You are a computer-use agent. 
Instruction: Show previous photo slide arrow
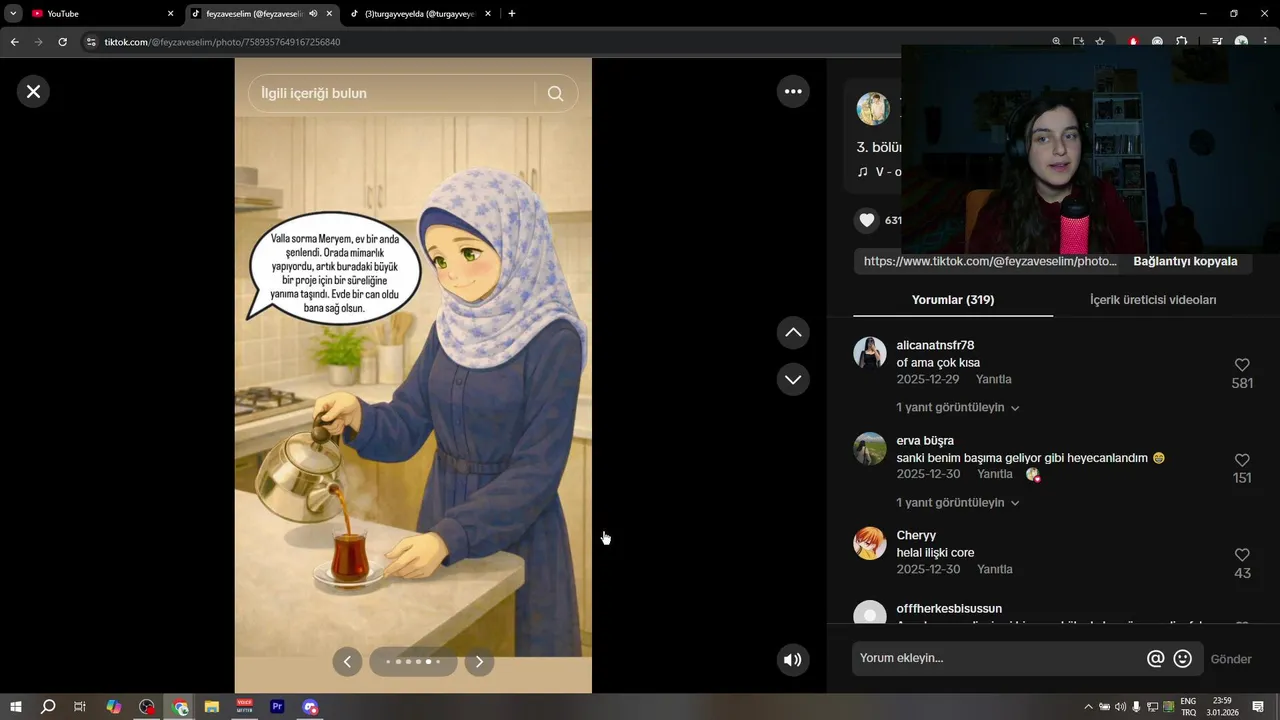[347, 661]
